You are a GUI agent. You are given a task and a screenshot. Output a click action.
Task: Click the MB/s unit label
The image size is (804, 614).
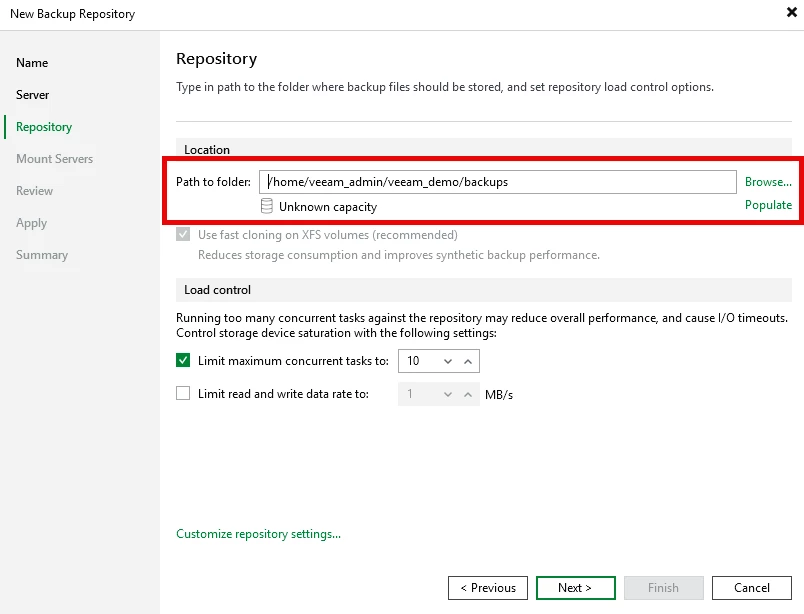coord(499,394)
